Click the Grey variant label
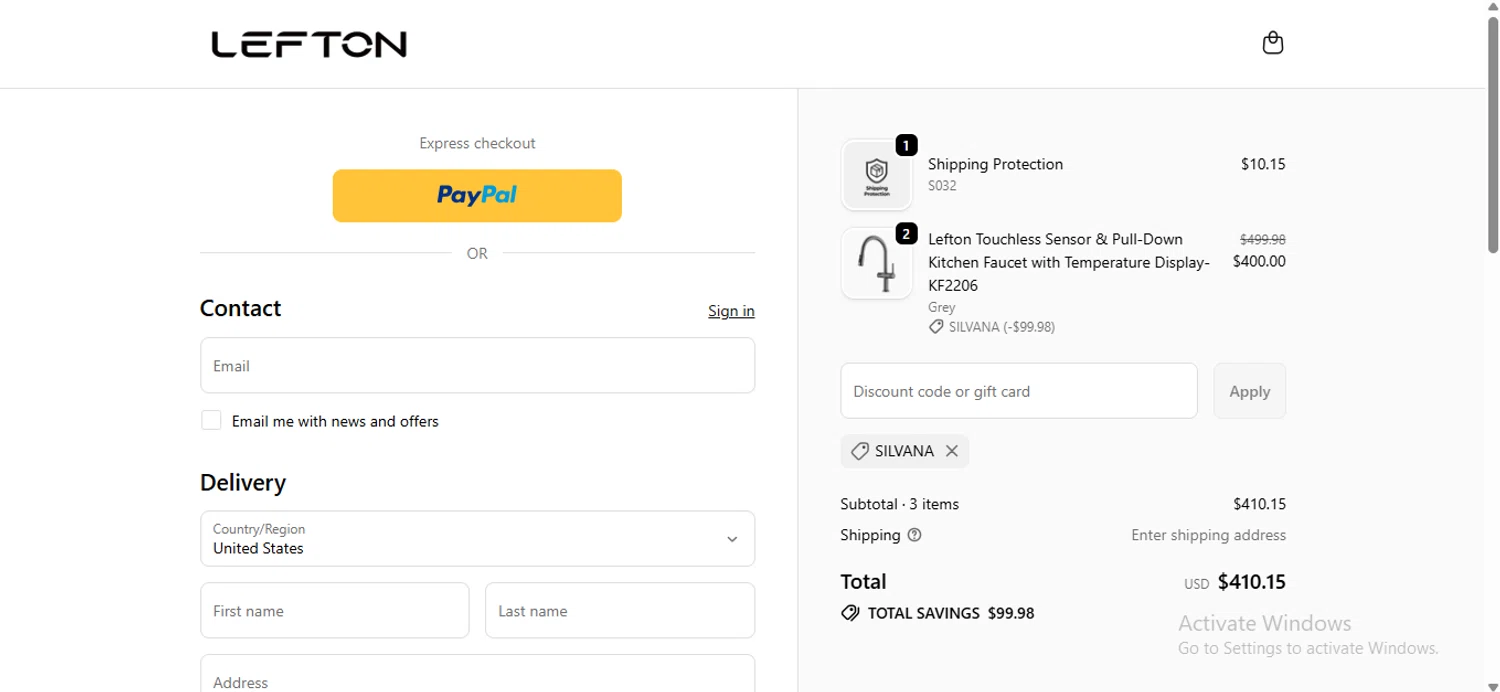 pos(941,307)
